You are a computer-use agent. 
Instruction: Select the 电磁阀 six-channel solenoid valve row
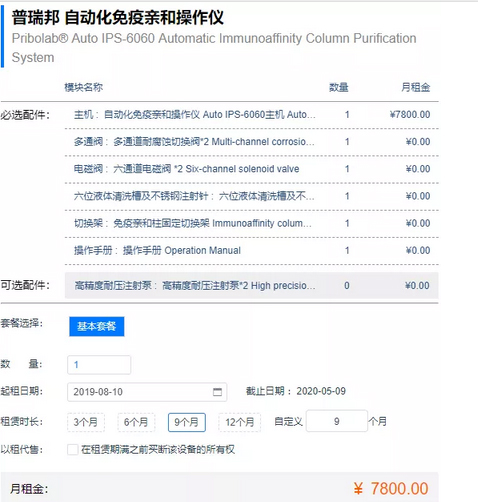pos(252,169)
